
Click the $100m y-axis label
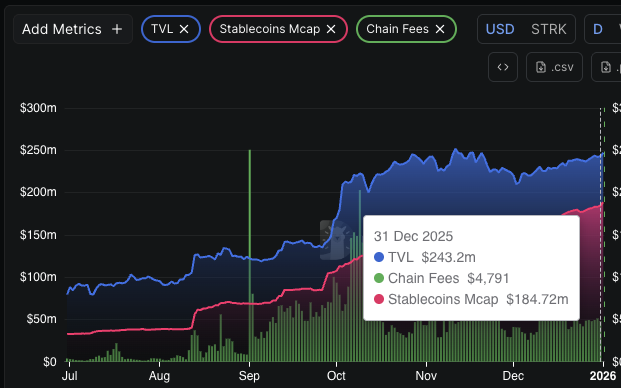point(38,277)
